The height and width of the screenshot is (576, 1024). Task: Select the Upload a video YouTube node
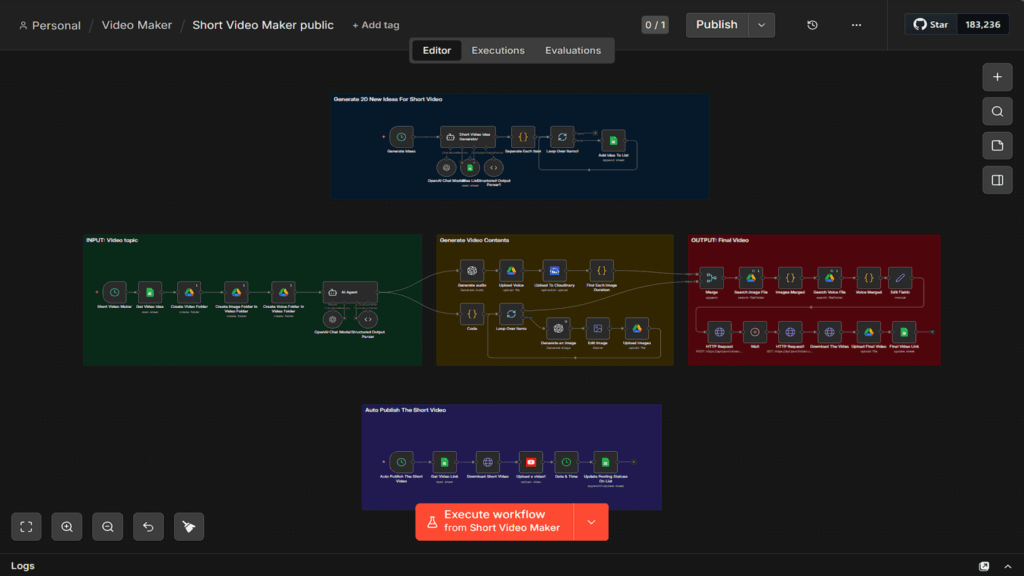click(530, 462)
